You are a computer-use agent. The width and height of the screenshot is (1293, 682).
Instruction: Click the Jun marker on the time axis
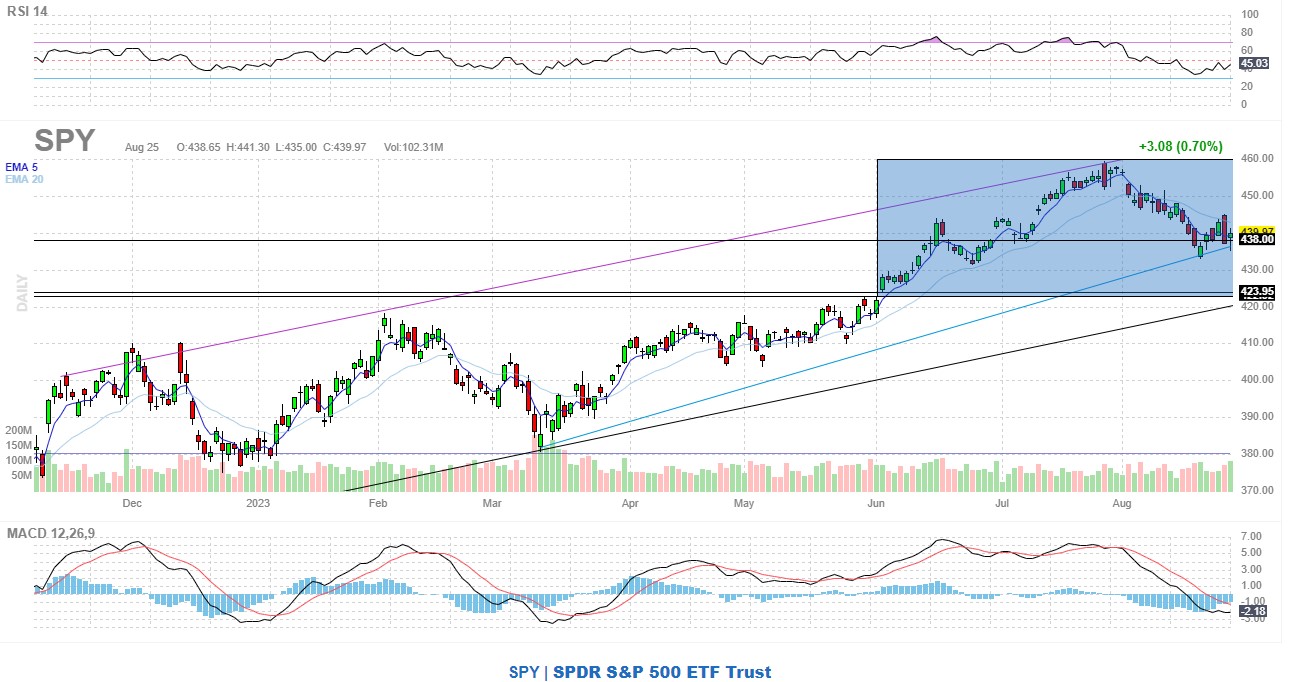pos(876,505)
